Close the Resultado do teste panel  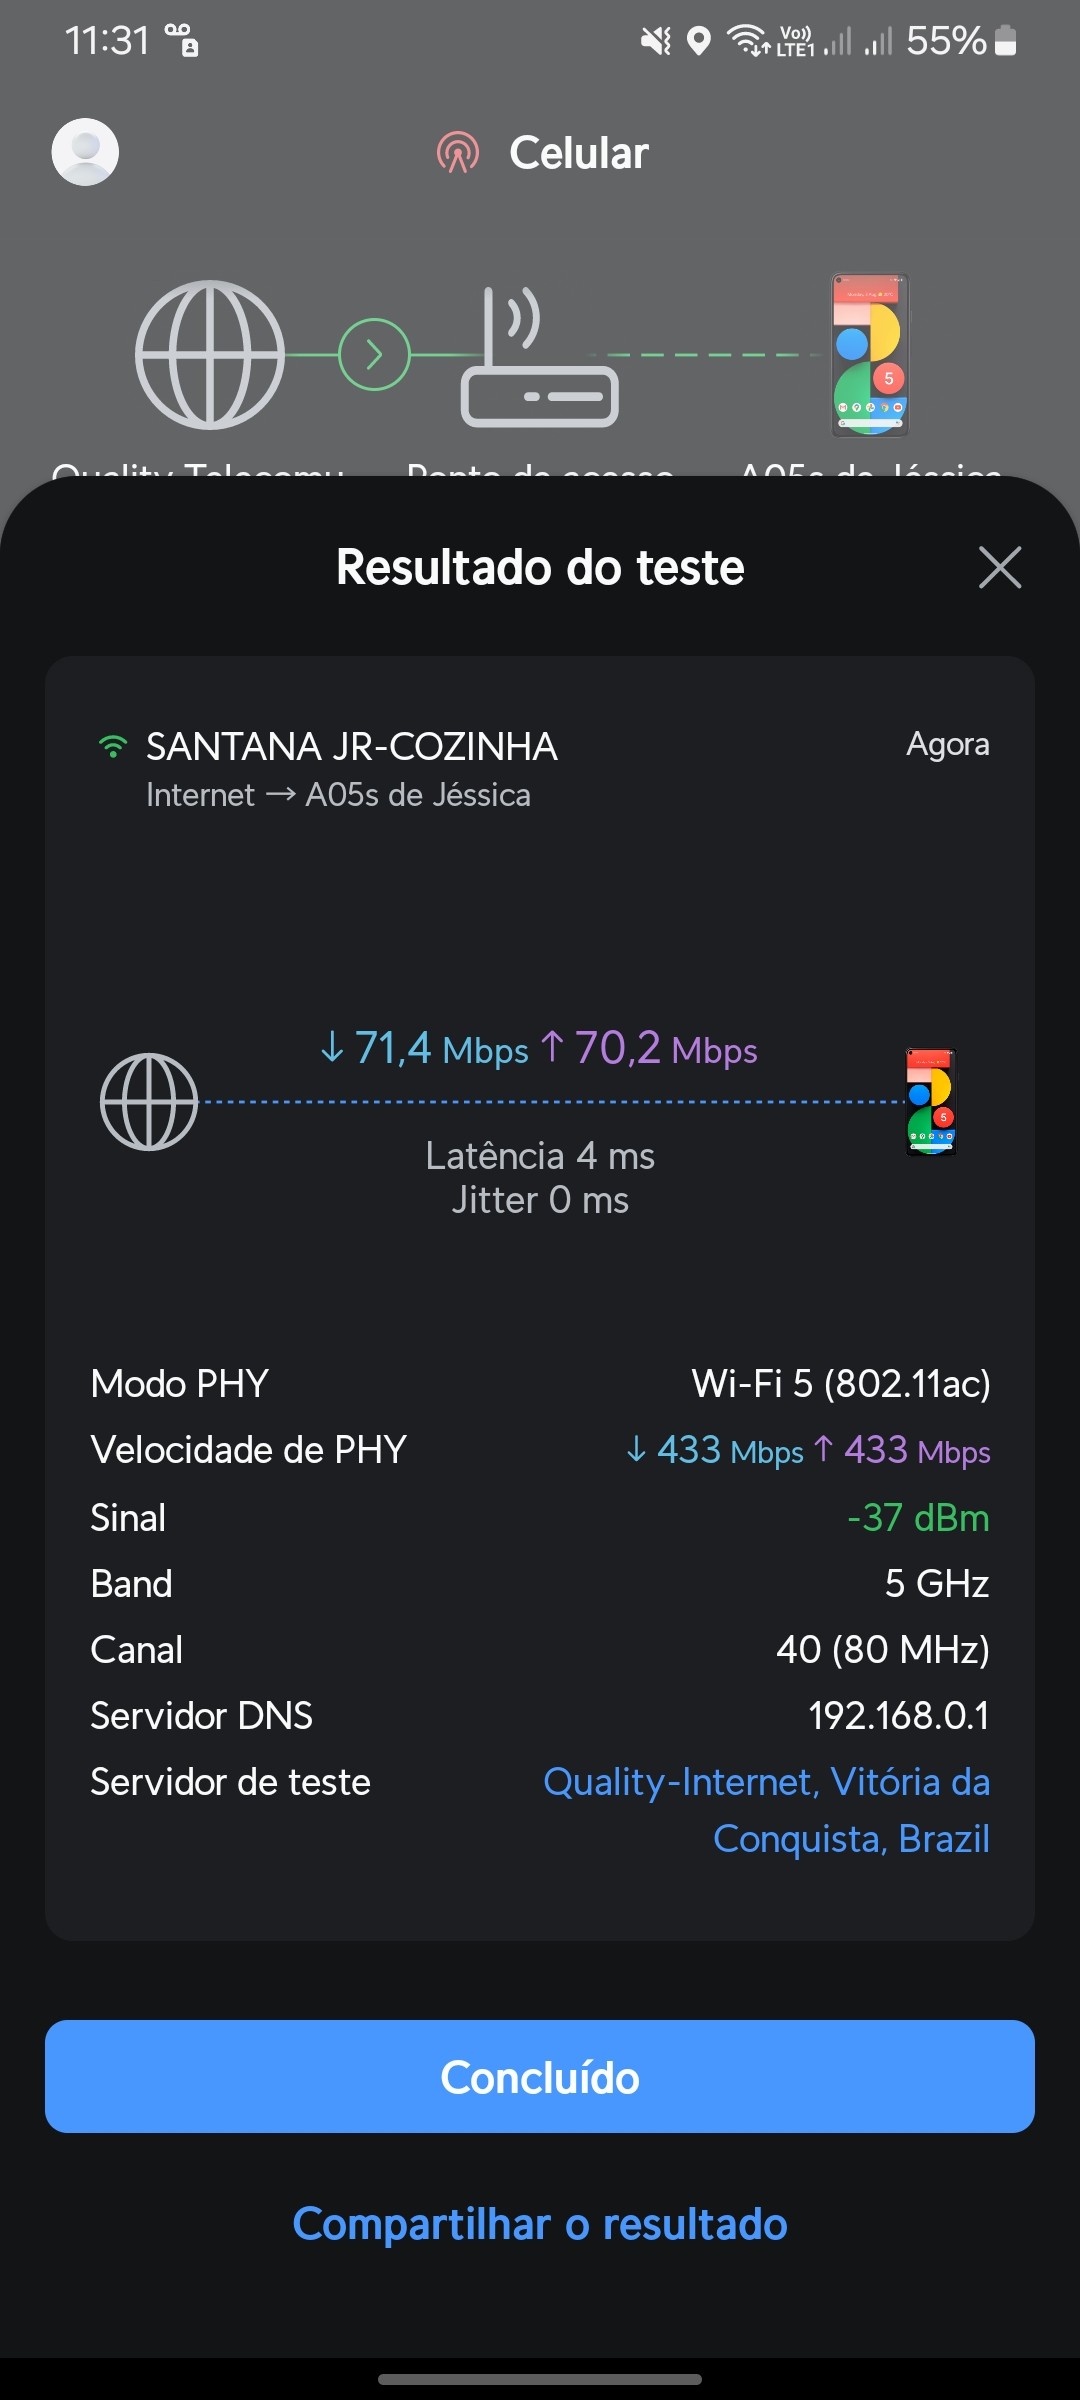1000,568
